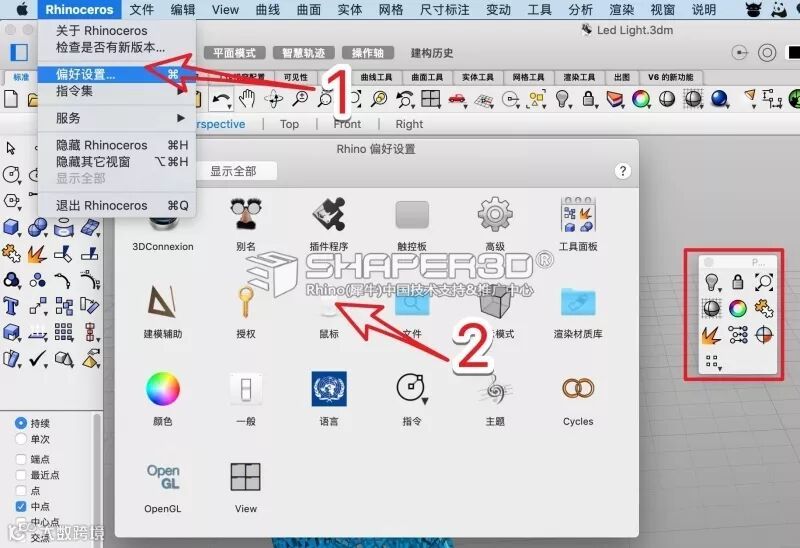Click the light bulb icon in floating palette
The image size is (800, 548).
[711, 282]
